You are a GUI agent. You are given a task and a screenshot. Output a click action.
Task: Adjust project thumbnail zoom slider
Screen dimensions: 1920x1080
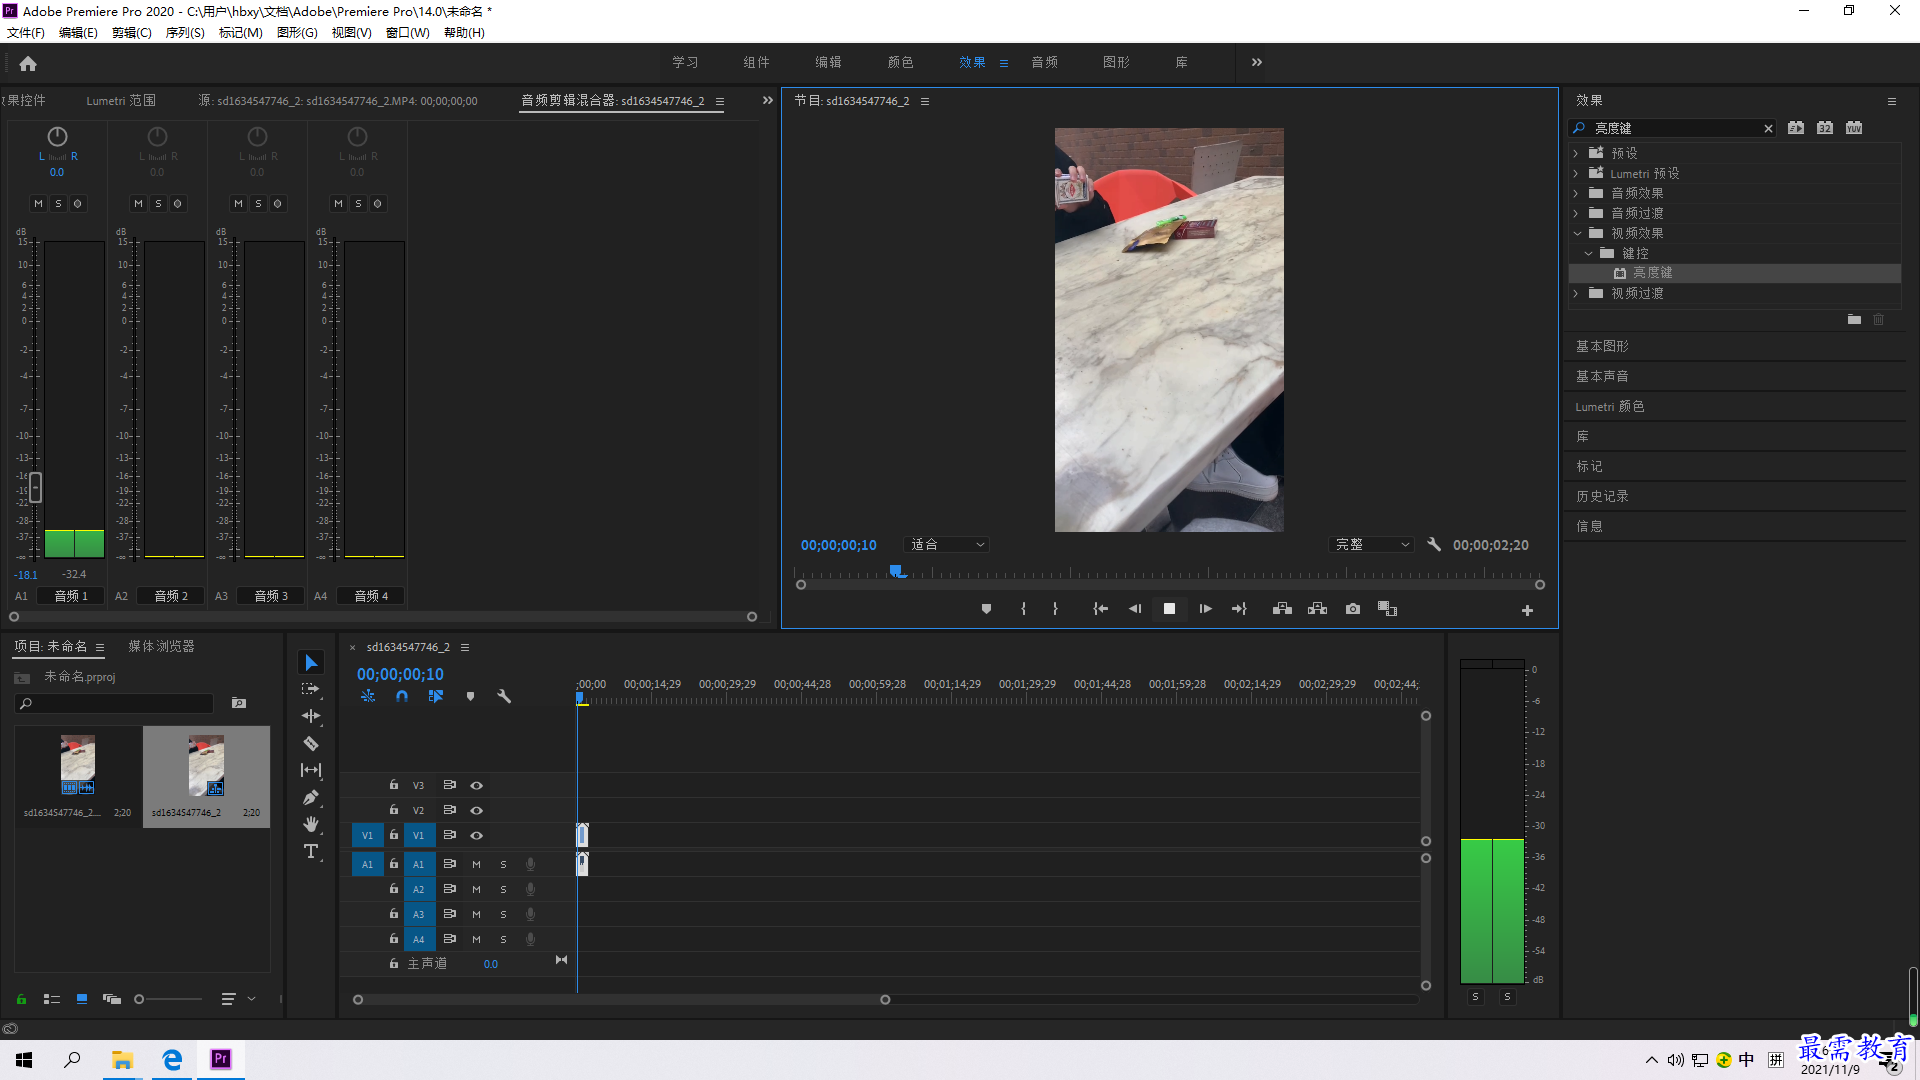[139, 999]
